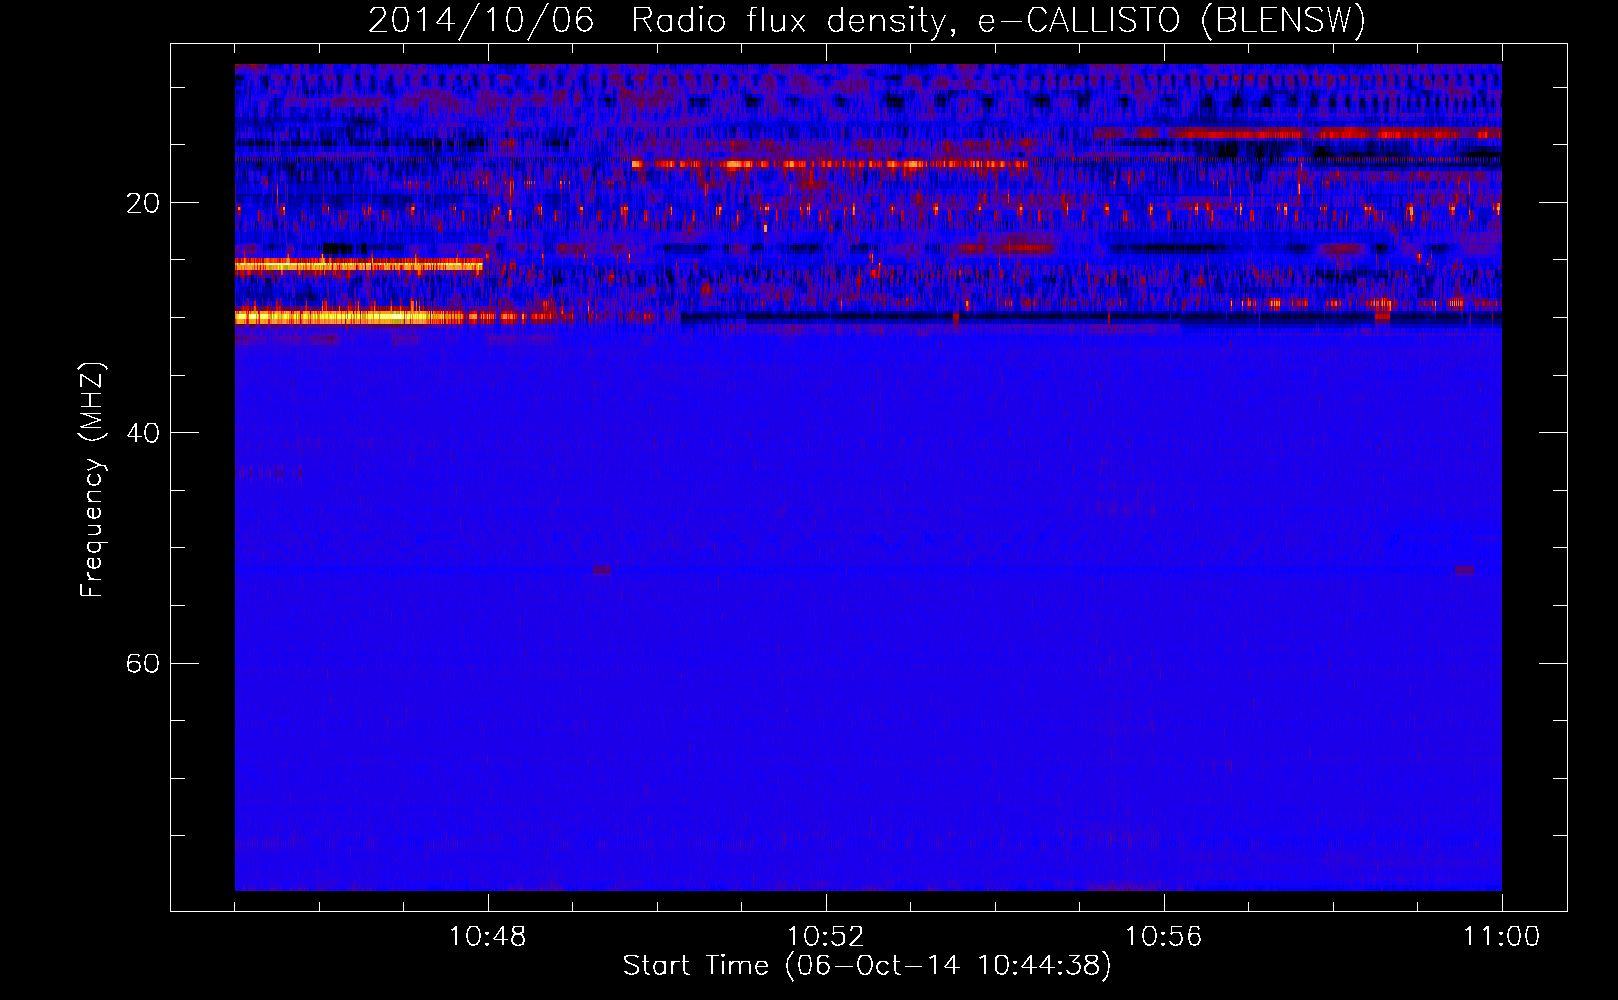
Task: Click the 'Frequency (MHZ)' axis label
Action: click(92, 480)
